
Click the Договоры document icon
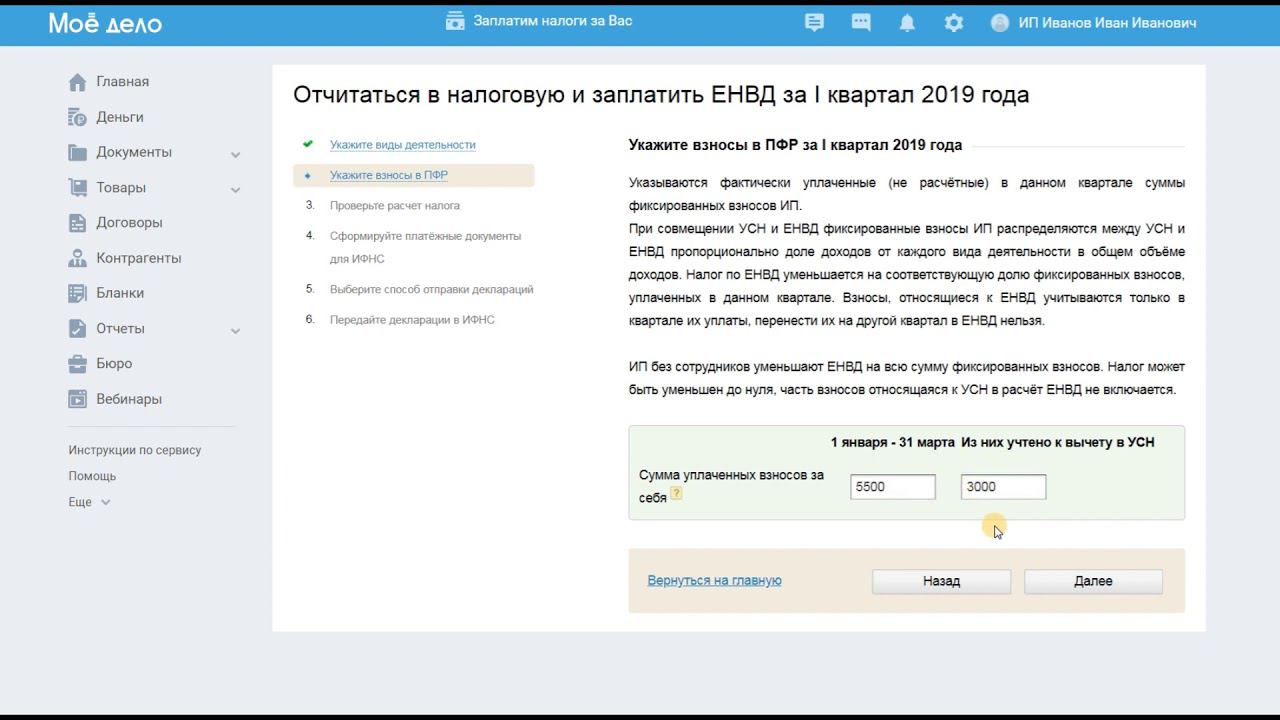tap(77, 223)
